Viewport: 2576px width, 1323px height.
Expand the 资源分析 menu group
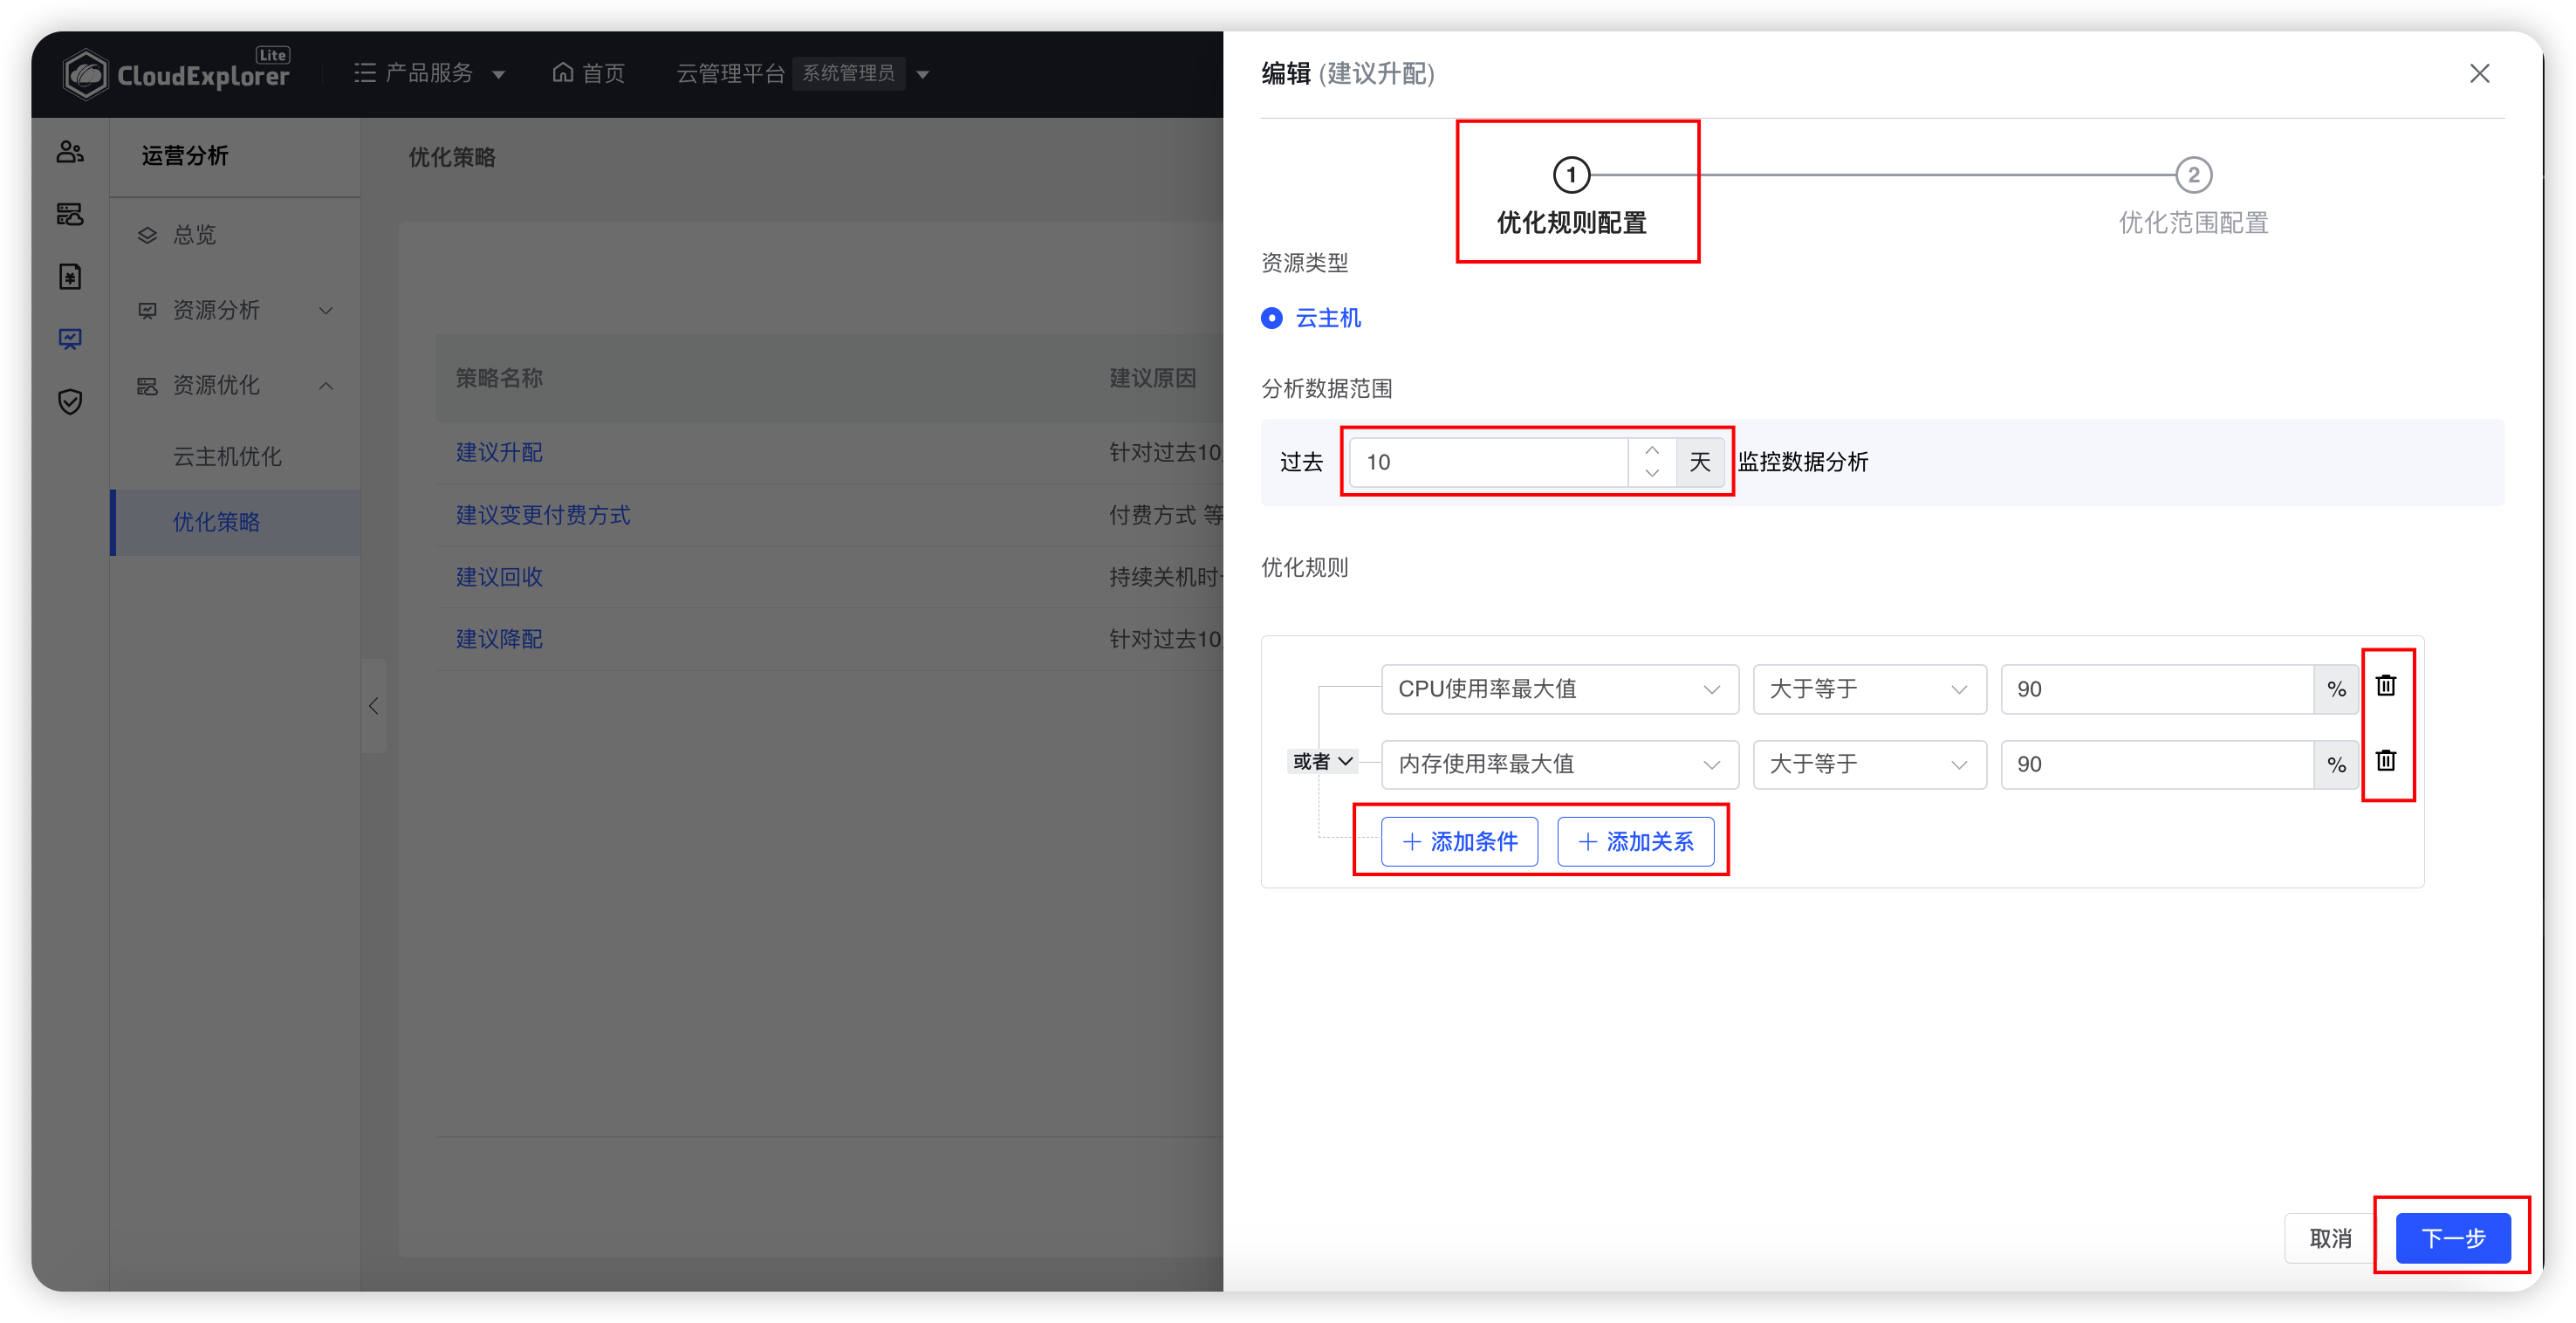click(234, 310)
